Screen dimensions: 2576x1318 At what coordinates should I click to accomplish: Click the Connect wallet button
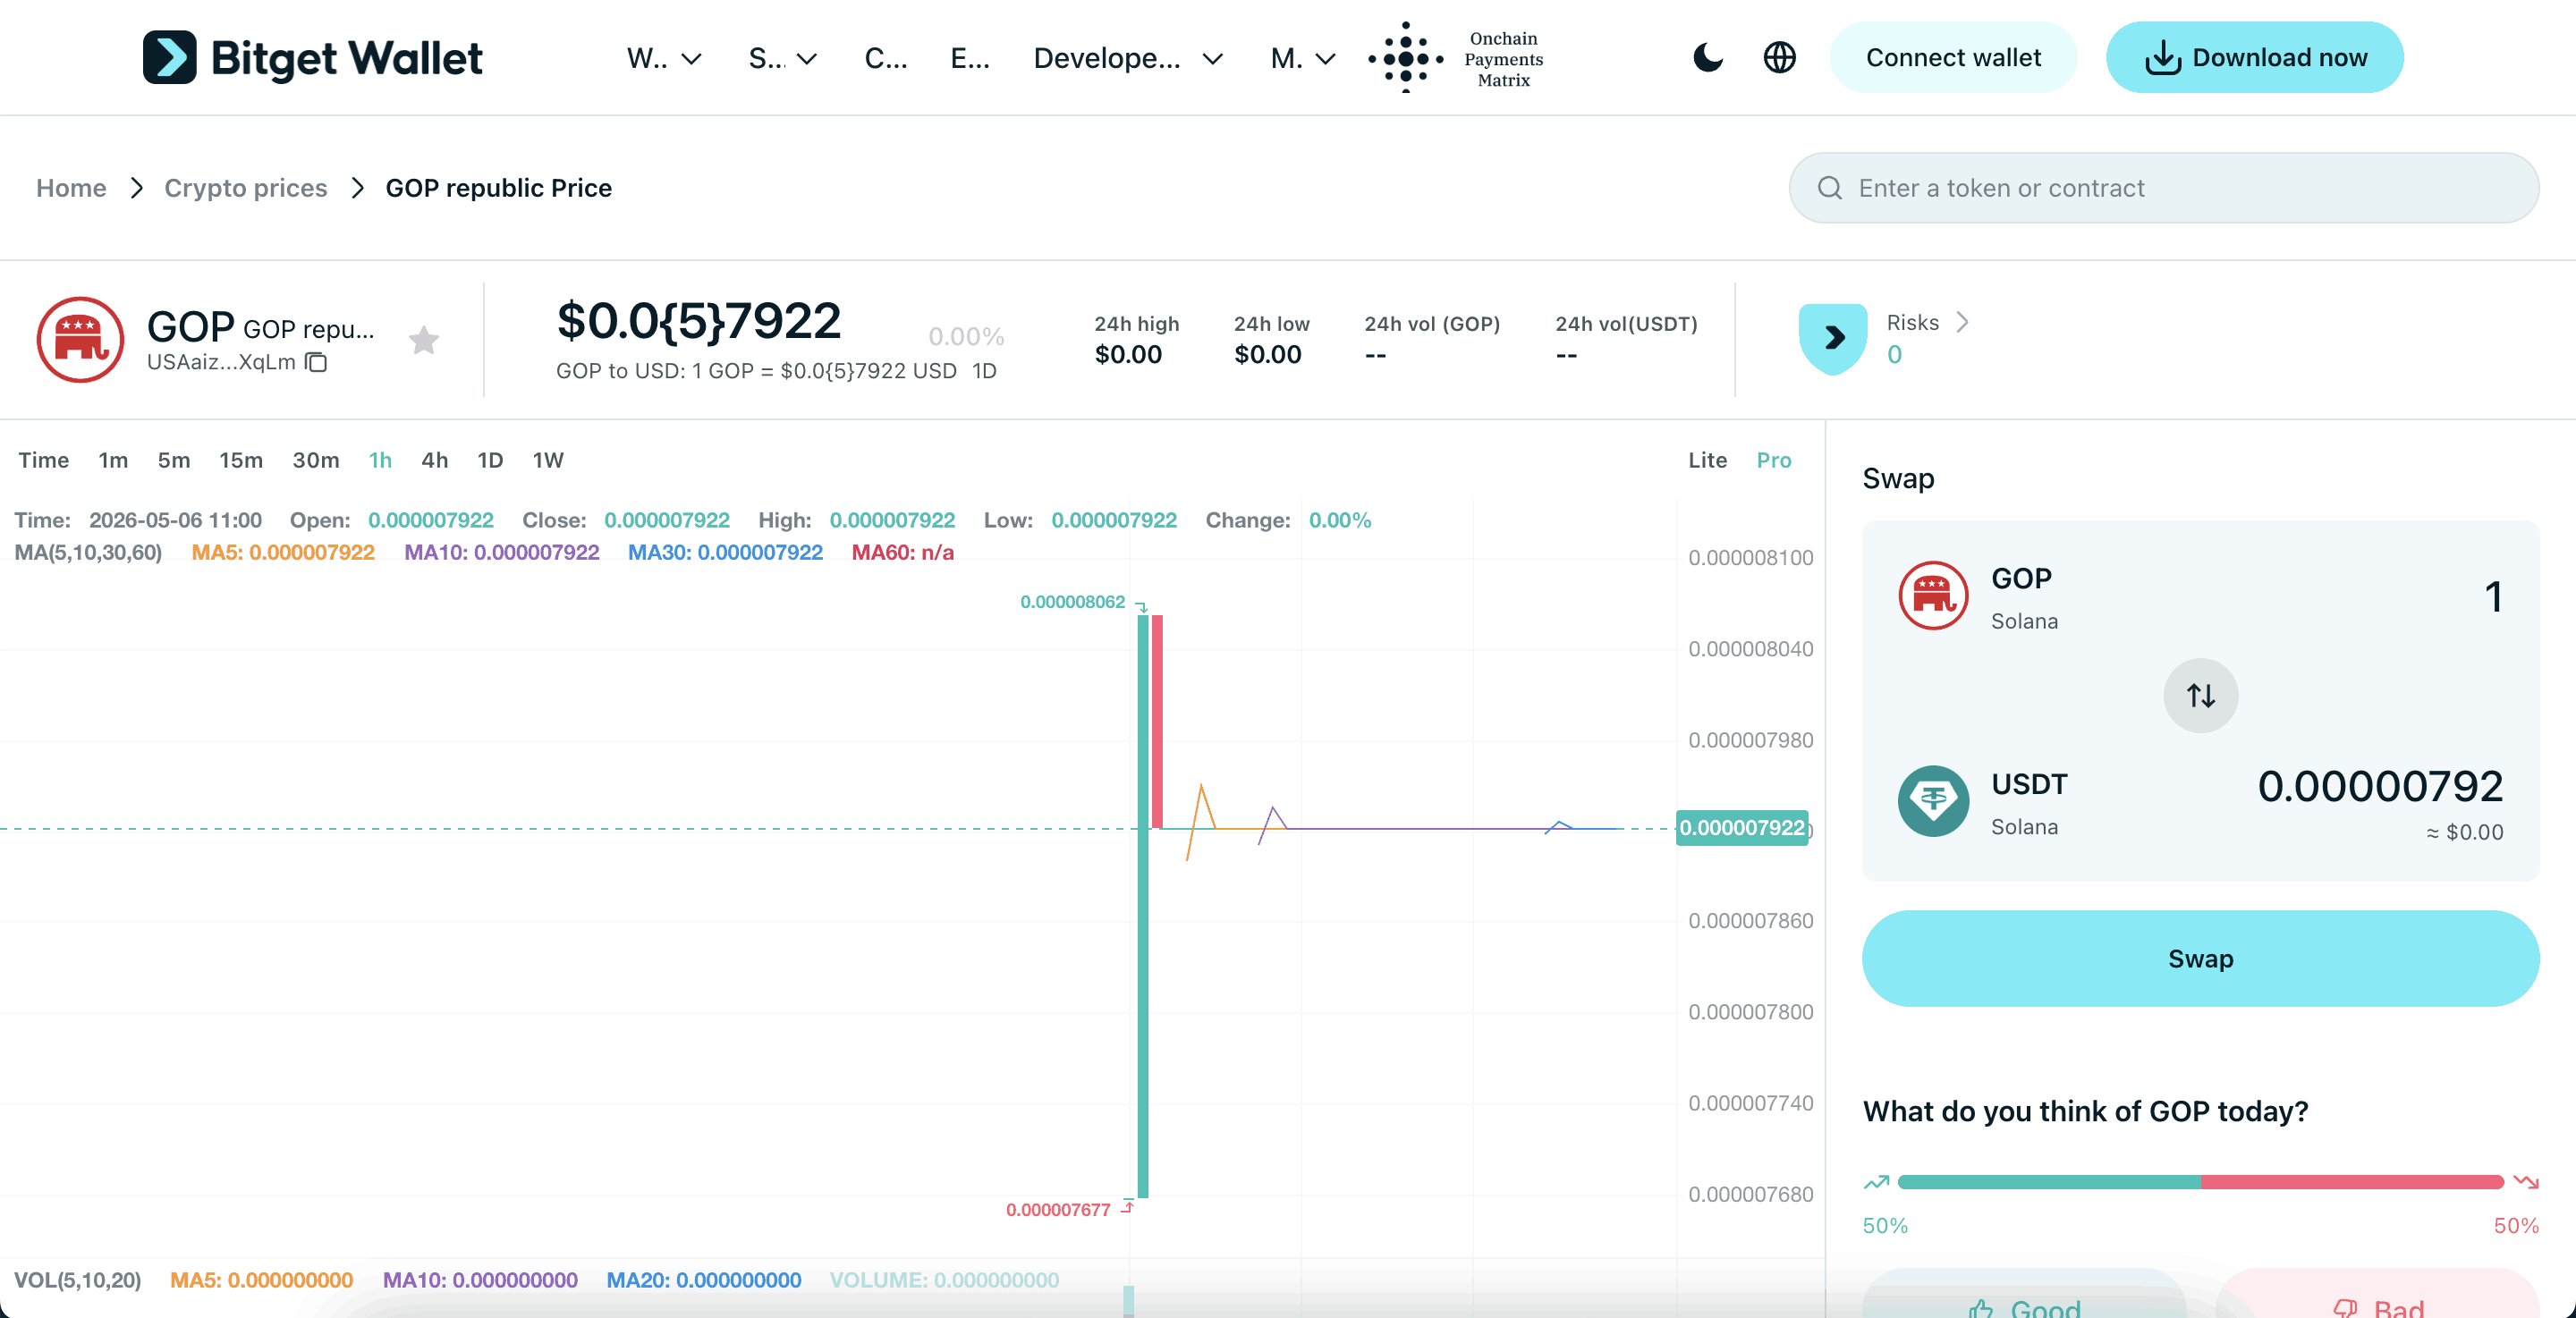(x=1953, y=58)
